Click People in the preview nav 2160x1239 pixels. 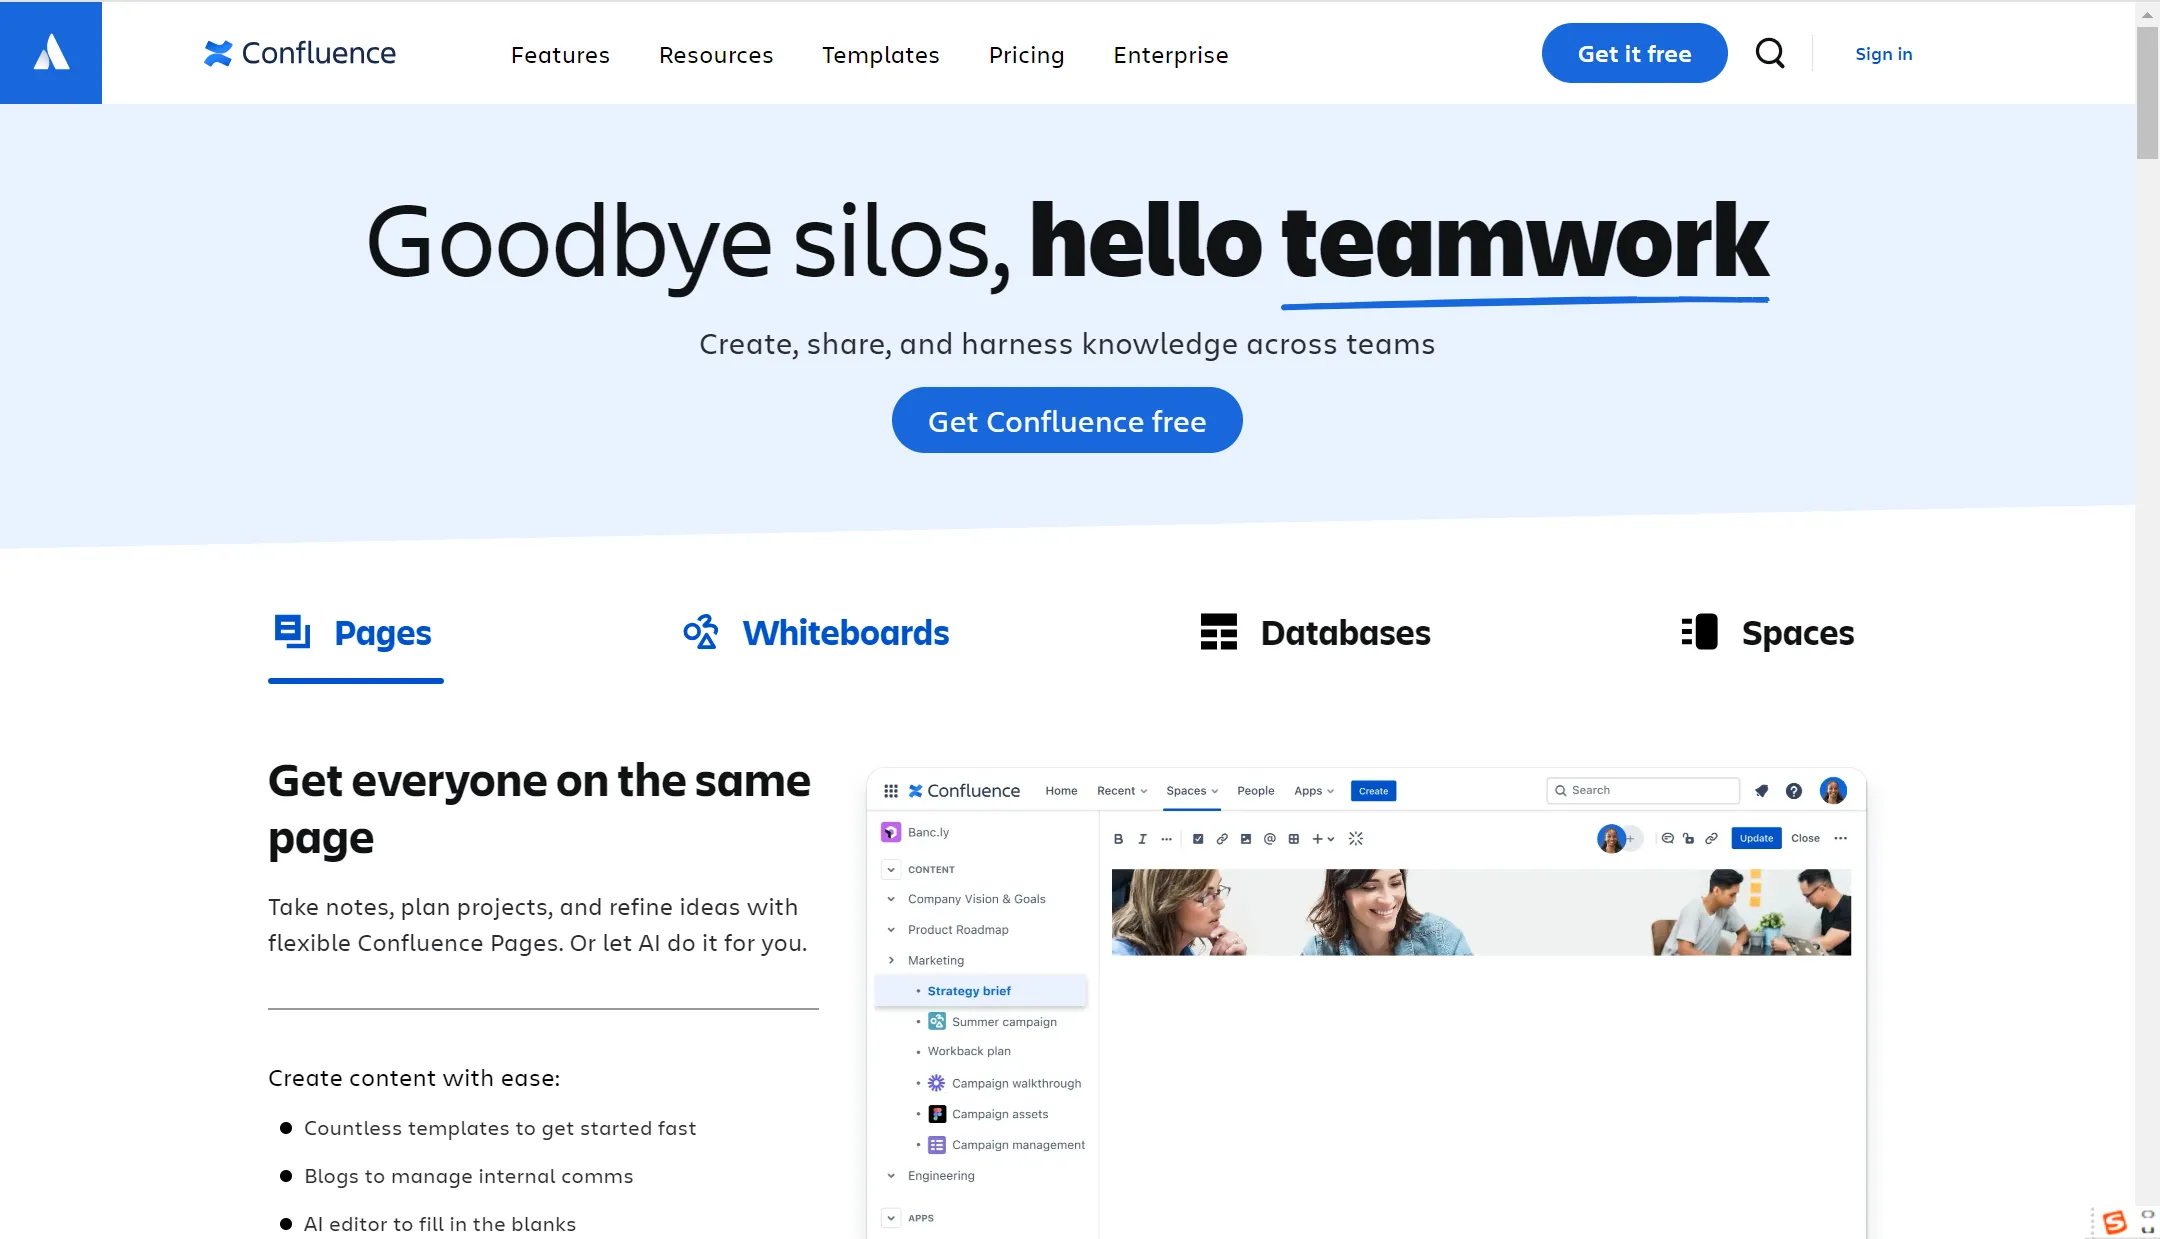click(1255, 791)
